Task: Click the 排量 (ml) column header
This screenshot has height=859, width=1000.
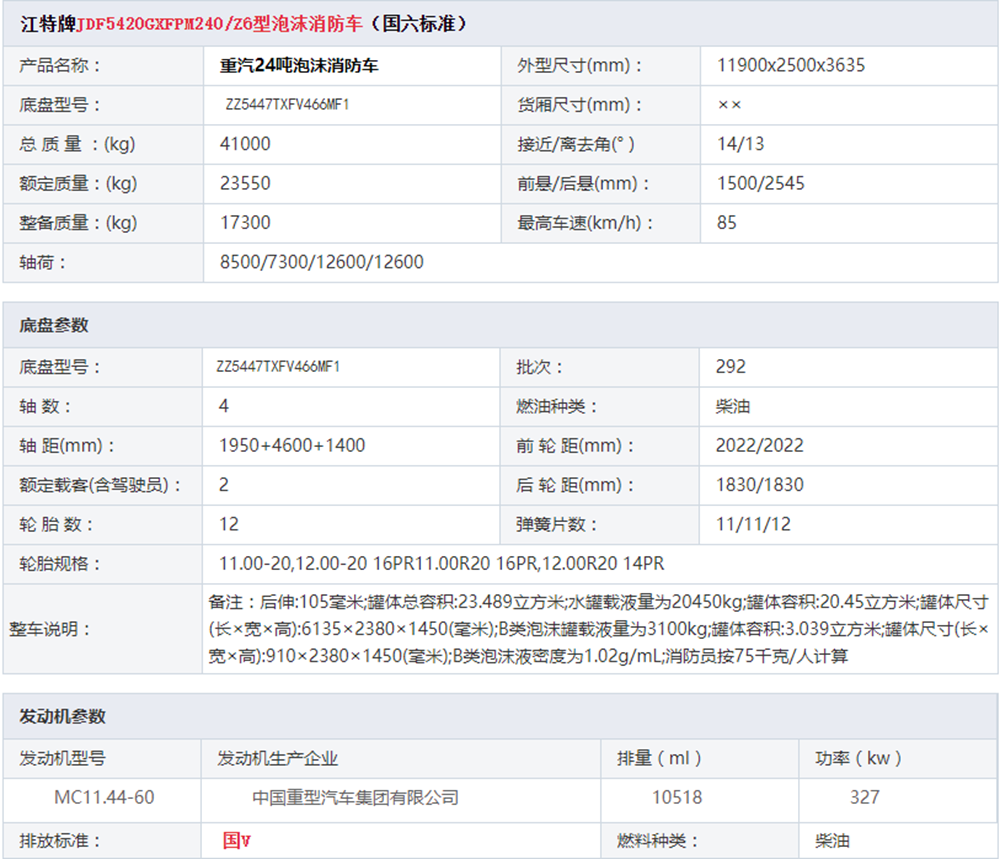Action: [659, 758]
